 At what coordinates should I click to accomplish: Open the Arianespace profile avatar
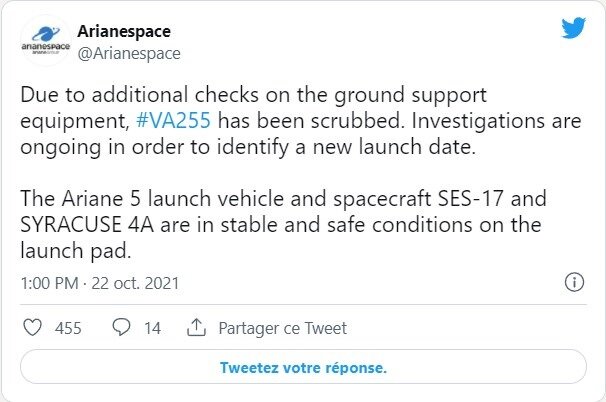point(46,42)
